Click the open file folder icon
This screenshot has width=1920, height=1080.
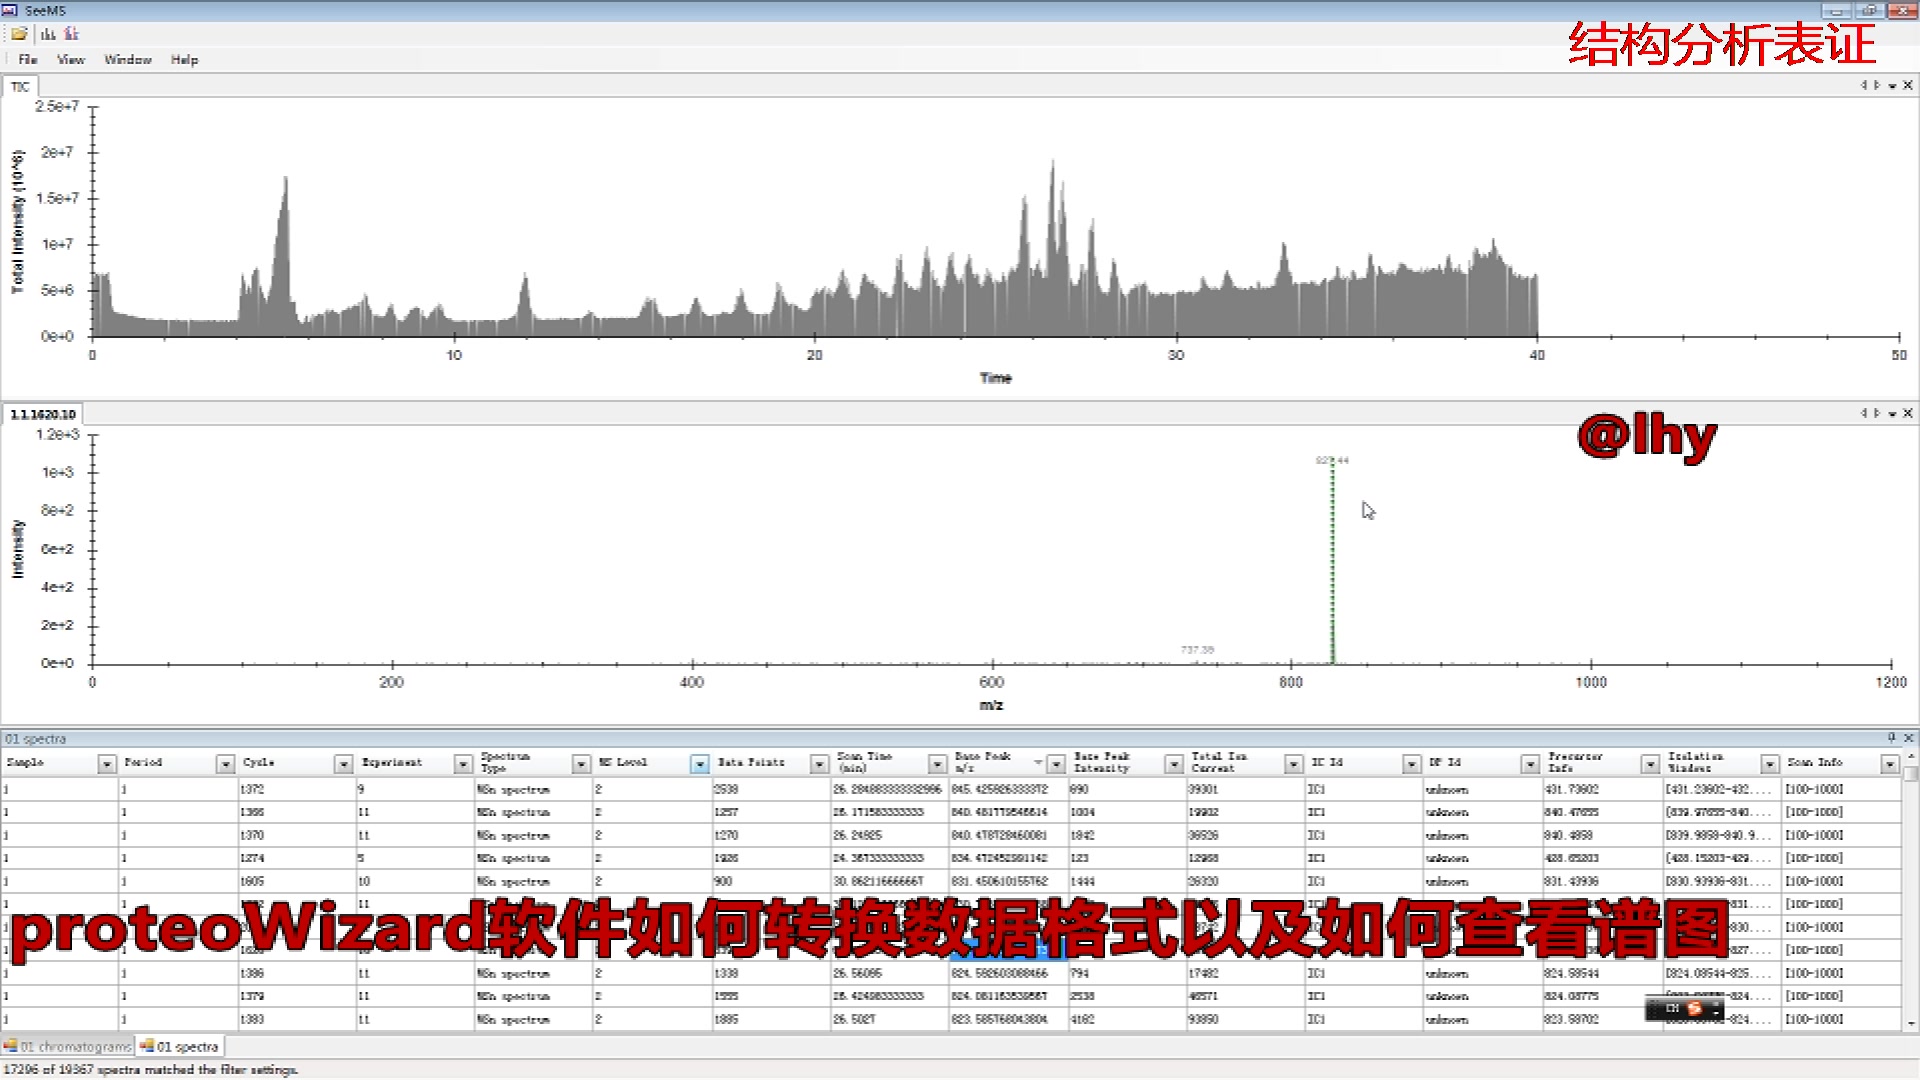[19, 34]
